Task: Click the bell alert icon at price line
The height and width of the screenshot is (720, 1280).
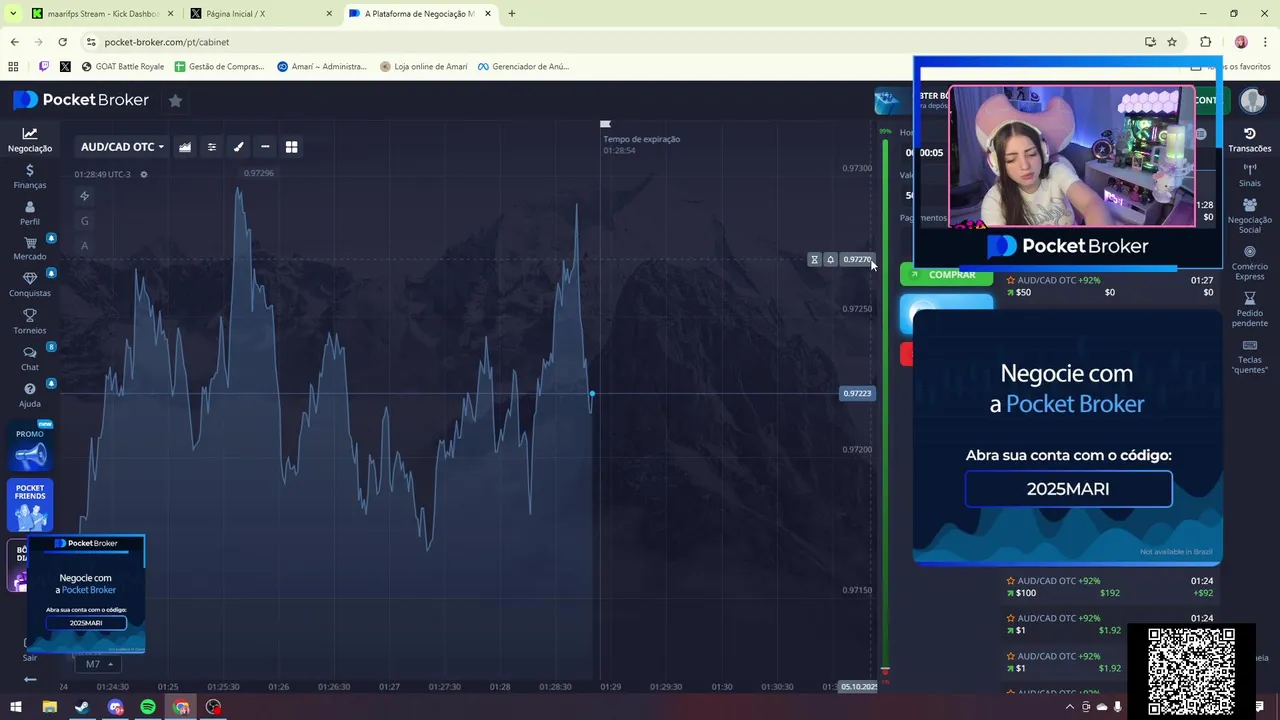Action: tap(830, 260)
